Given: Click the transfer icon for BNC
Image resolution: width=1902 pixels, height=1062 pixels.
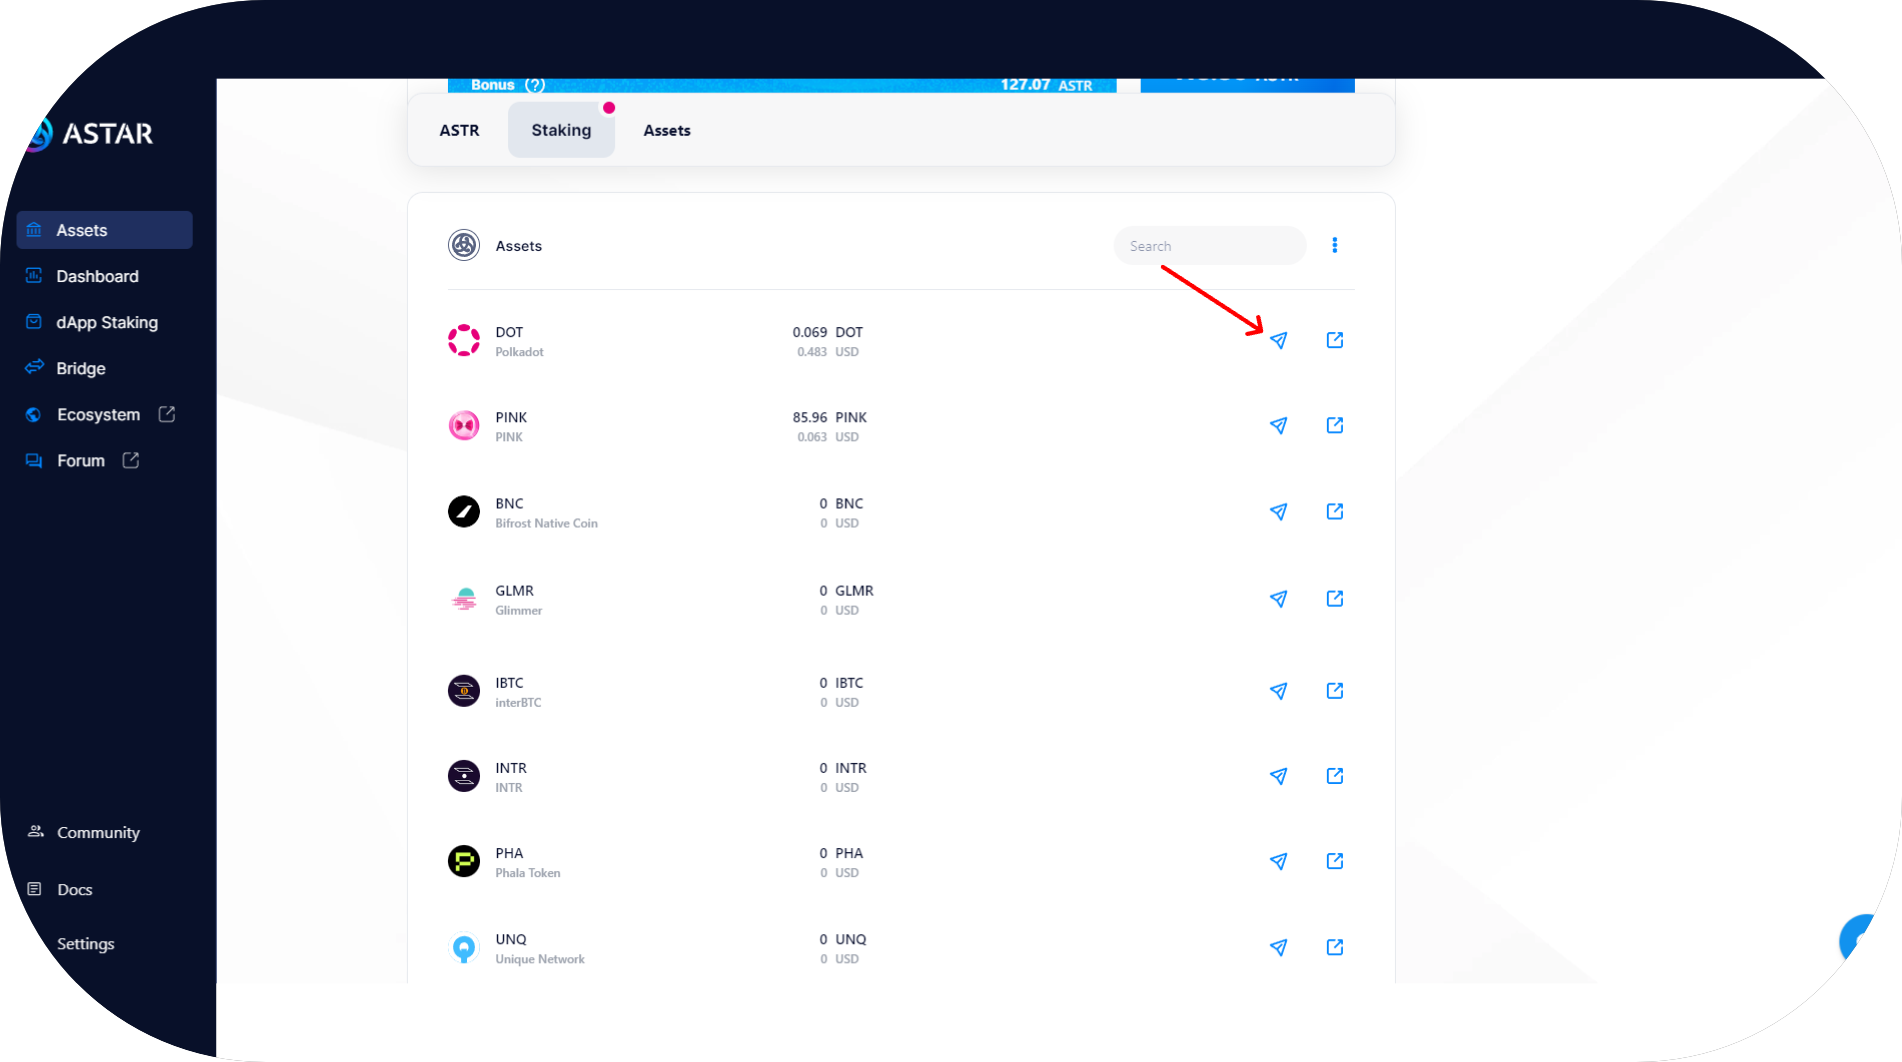Looking at the screenshot, I should 1278,512.
